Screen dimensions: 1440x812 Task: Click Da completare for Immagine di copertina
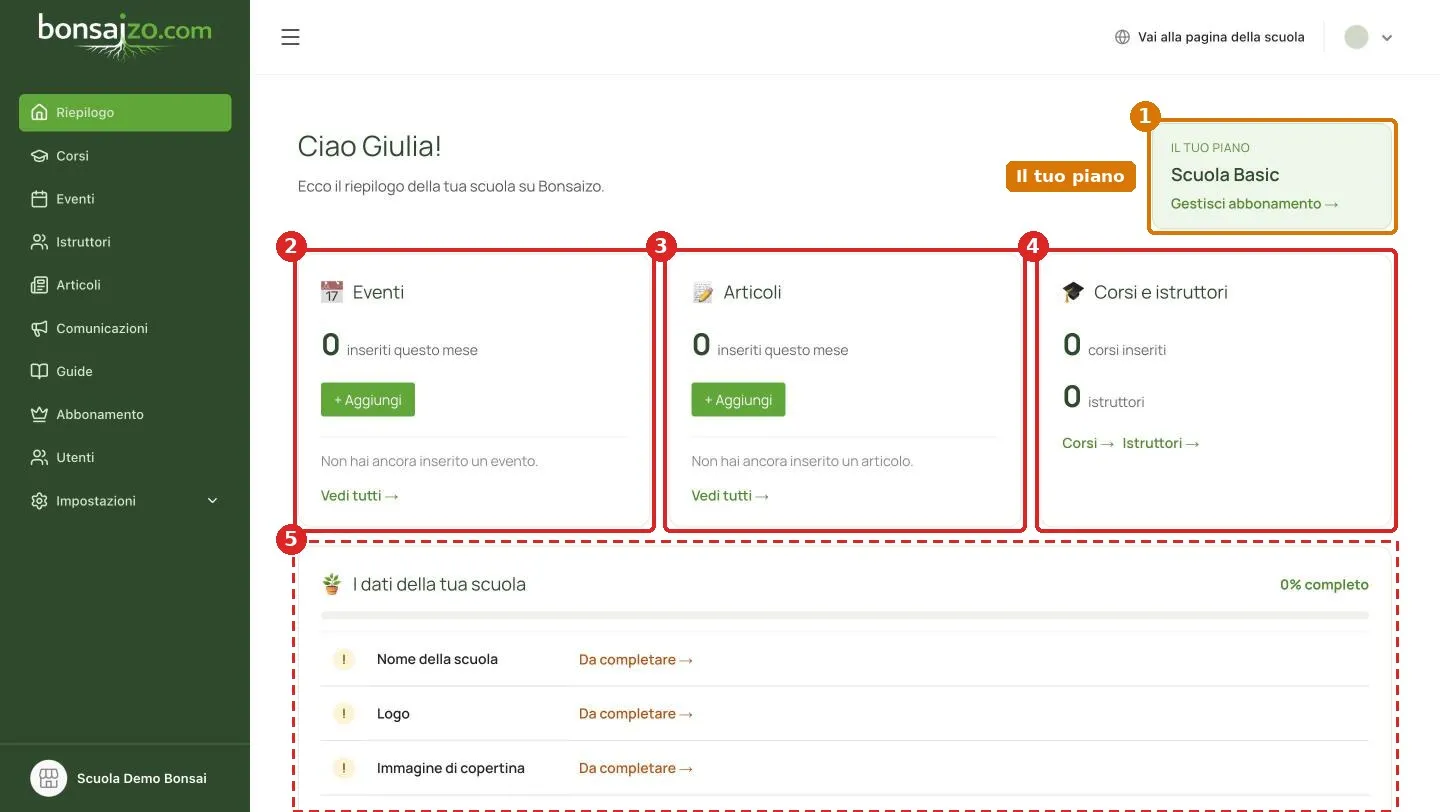click(636, 768)
